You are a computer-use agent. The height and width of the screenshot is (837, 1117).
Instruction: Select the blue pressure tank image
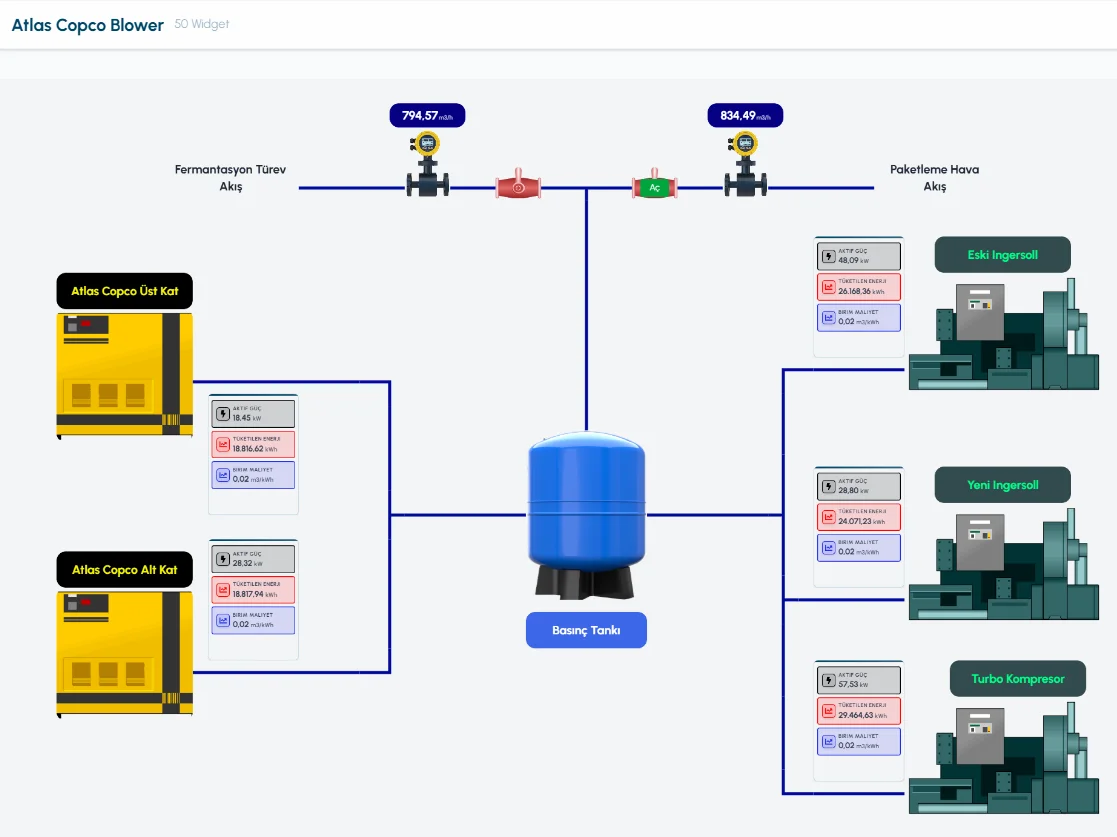586,515
